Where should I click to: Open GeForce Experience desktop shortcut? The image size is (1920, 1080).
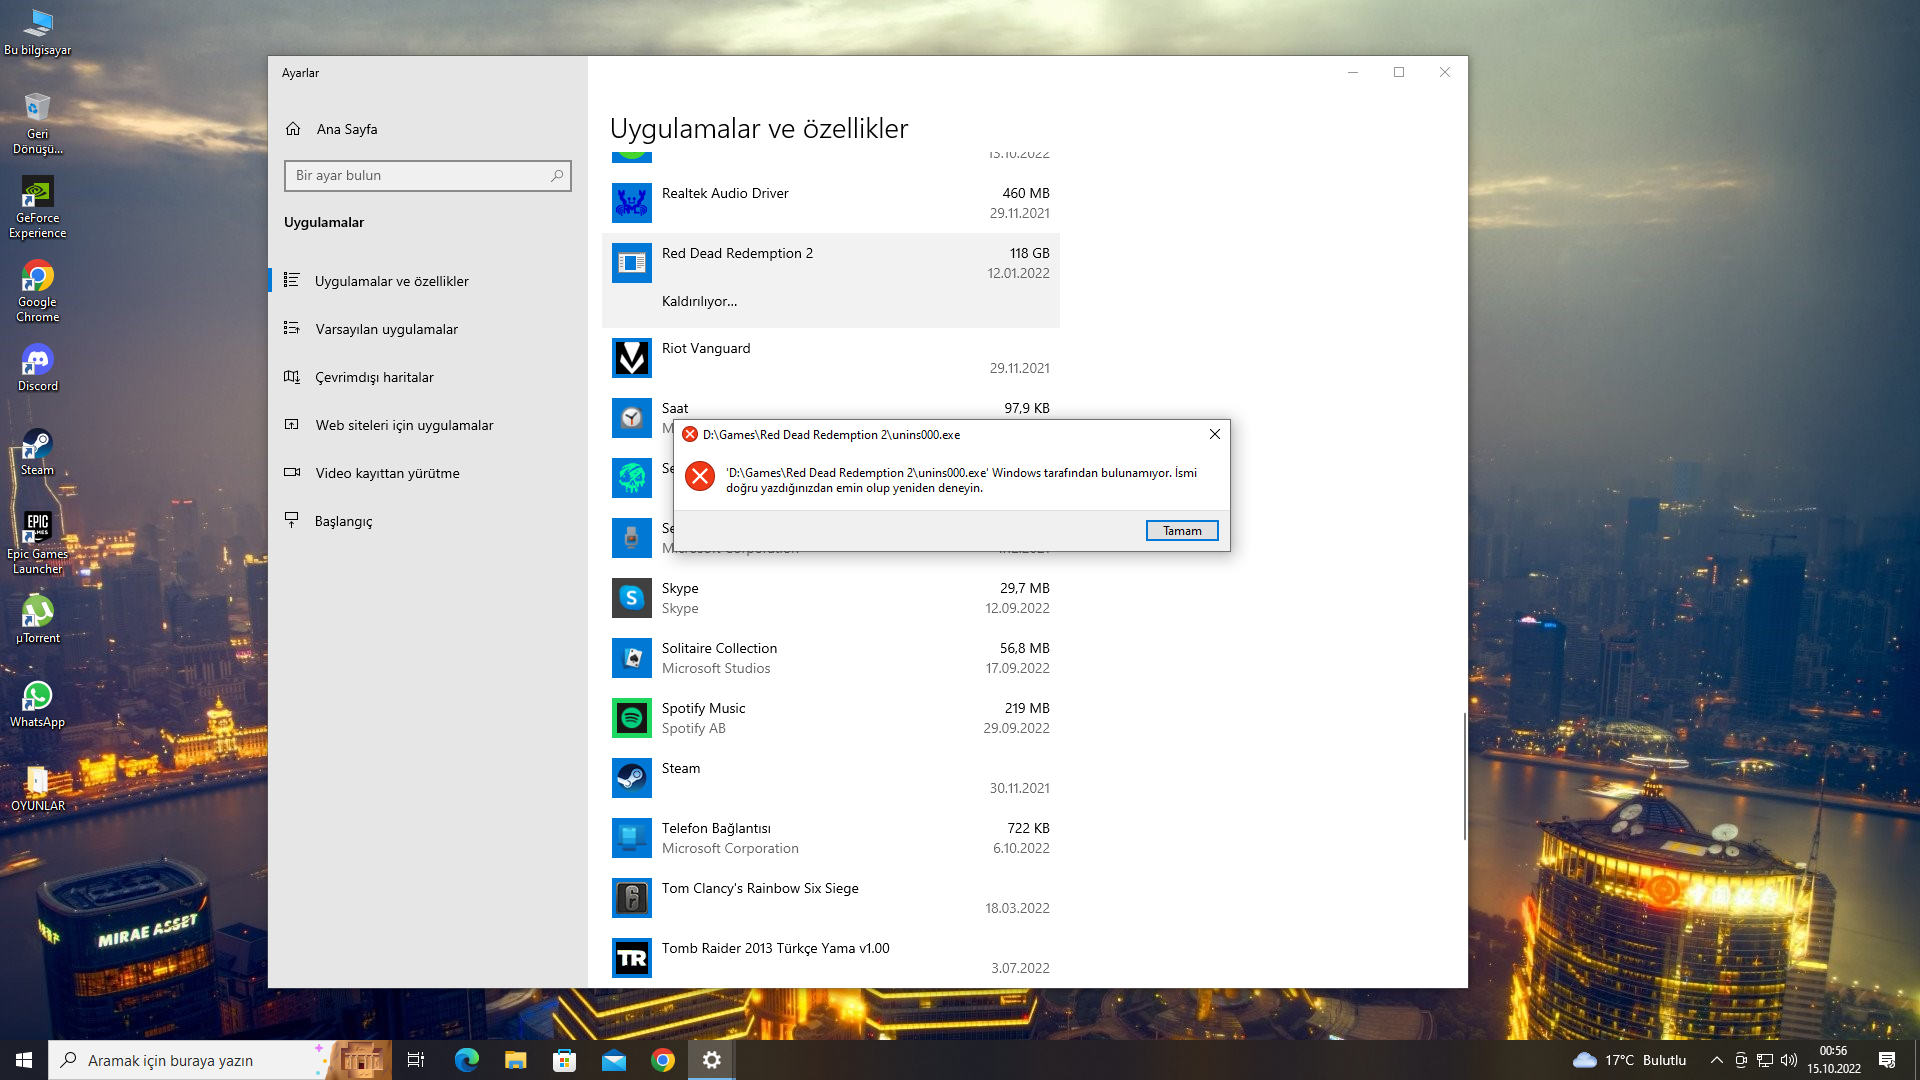[x=37, y=207]
